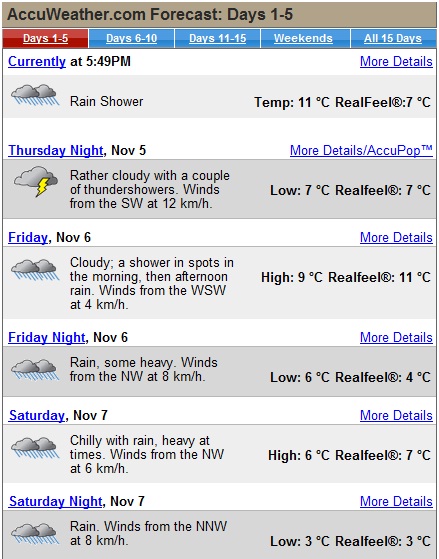
Task: Click the rain shower icon beside current conditions
Action: [x=35, y=95]
